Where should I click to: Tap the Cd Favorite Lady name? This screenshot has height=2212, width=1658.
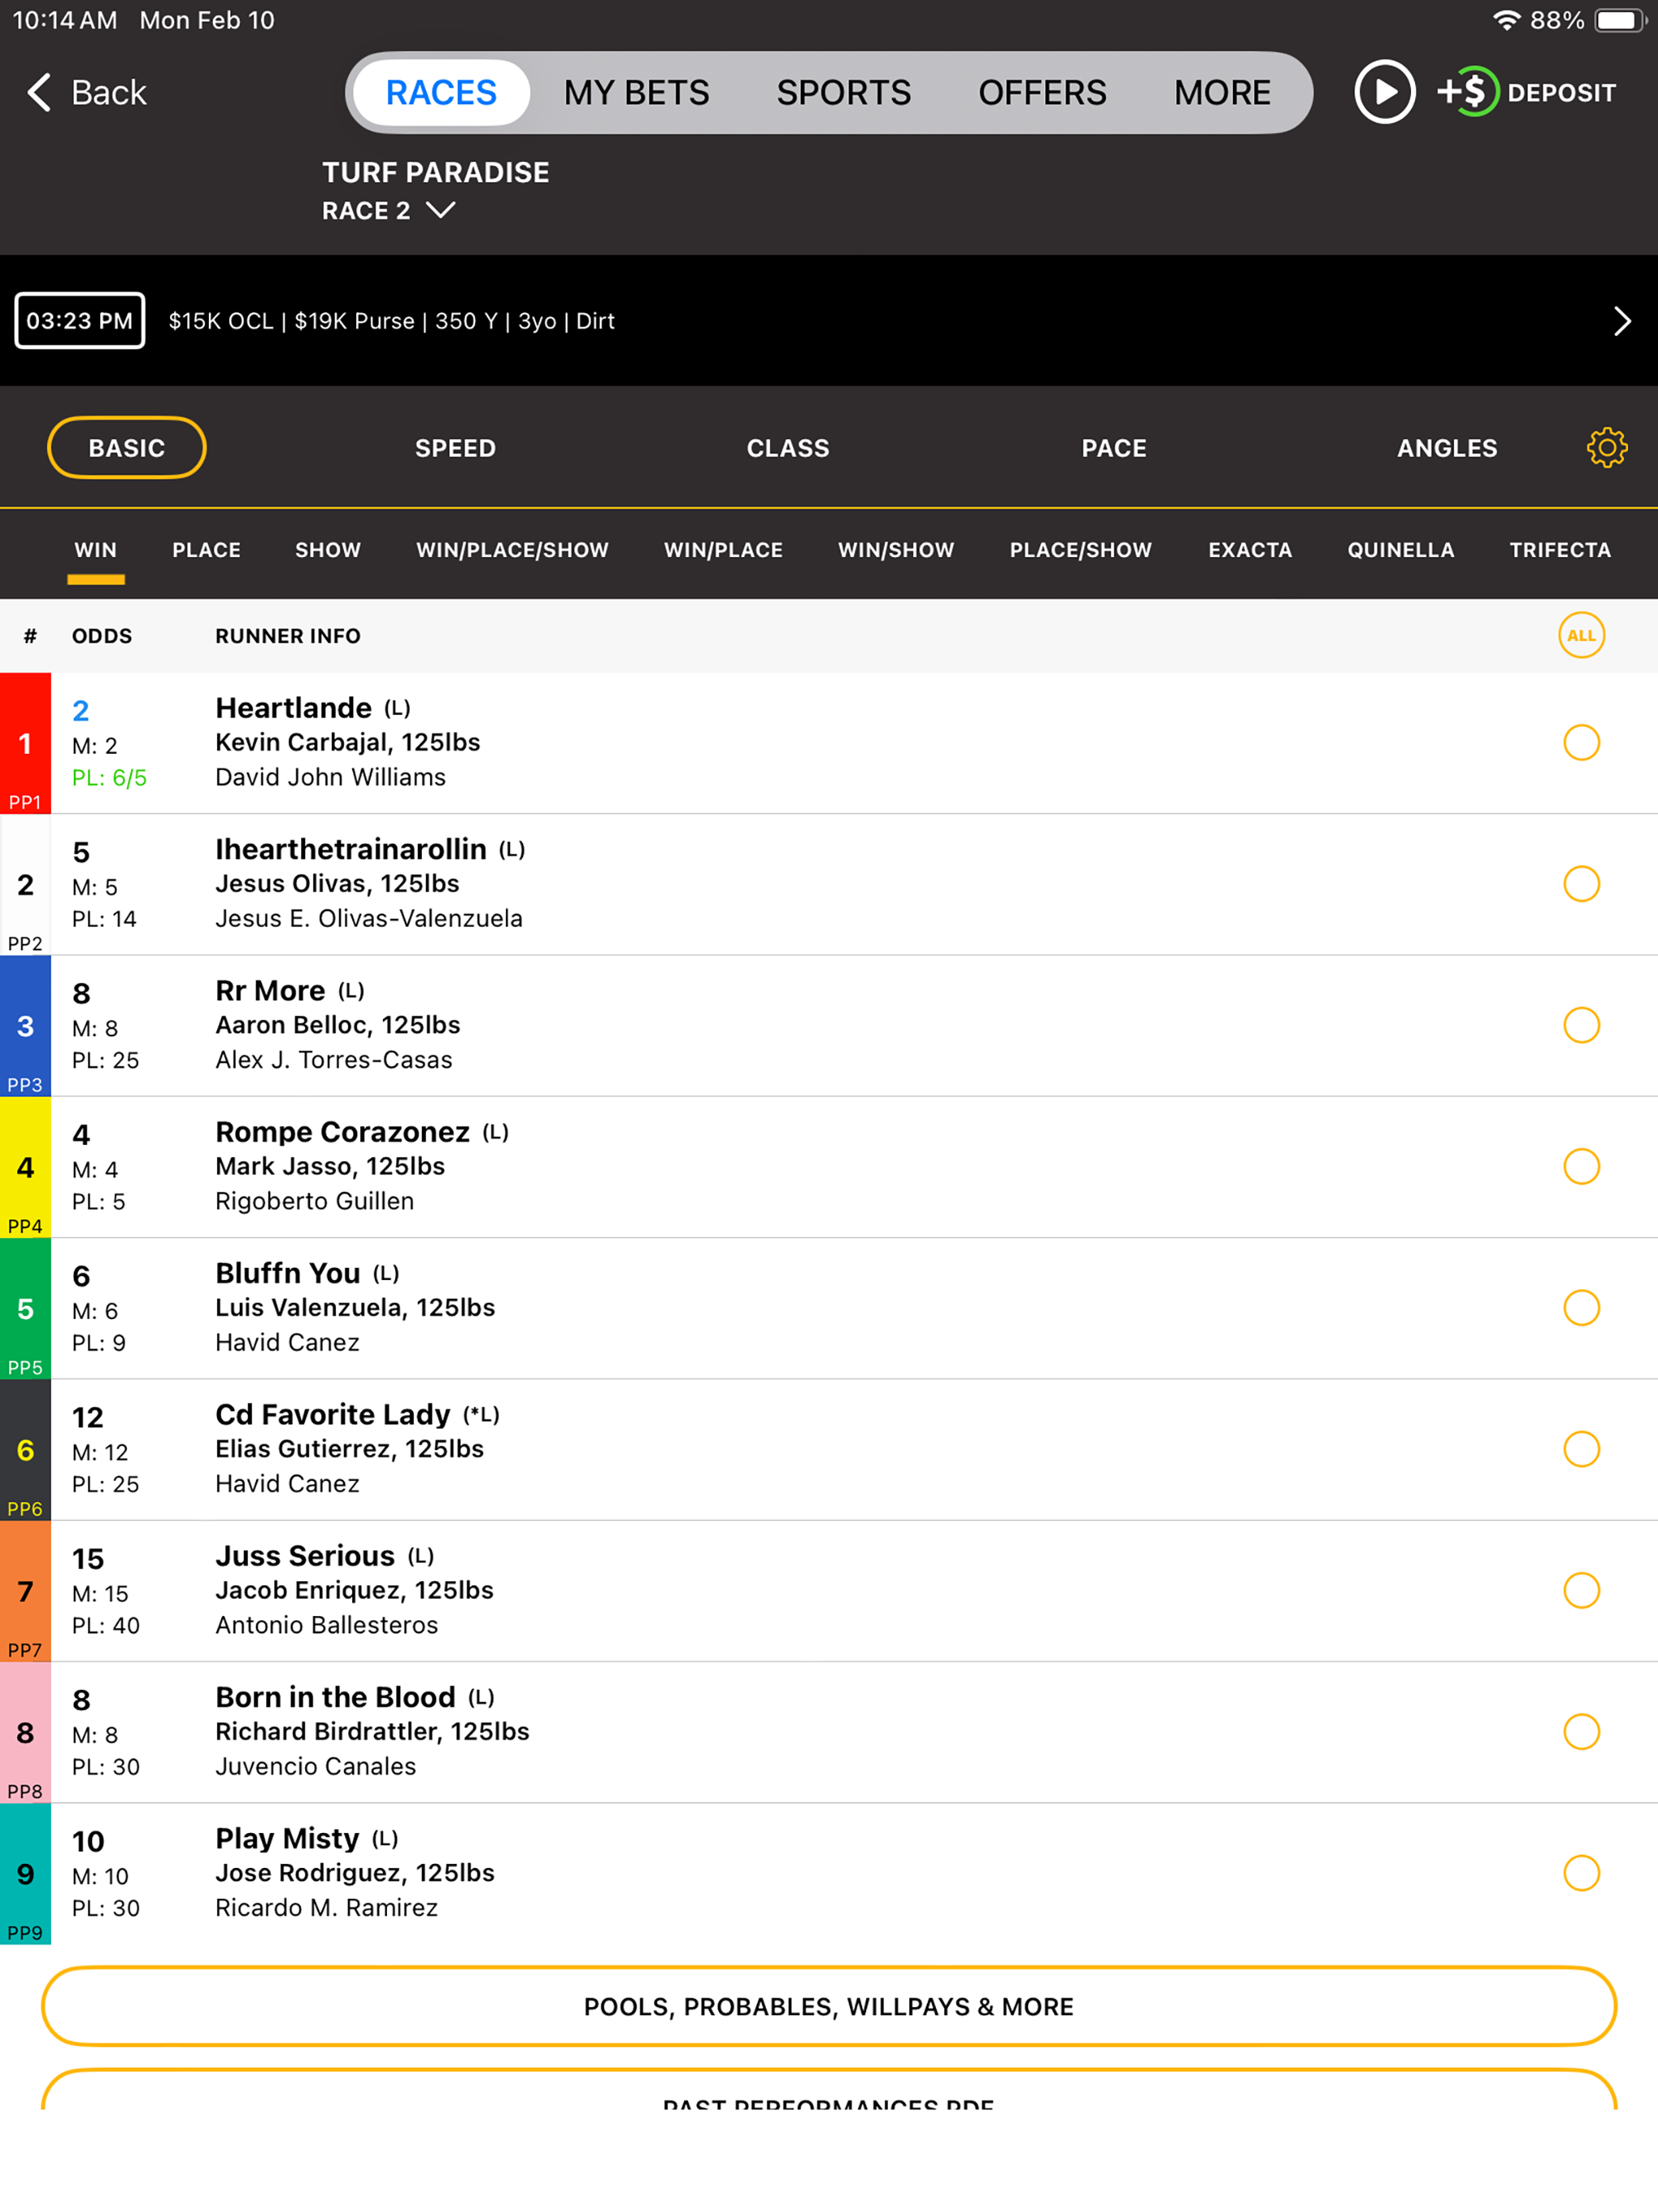point(333,1414)
